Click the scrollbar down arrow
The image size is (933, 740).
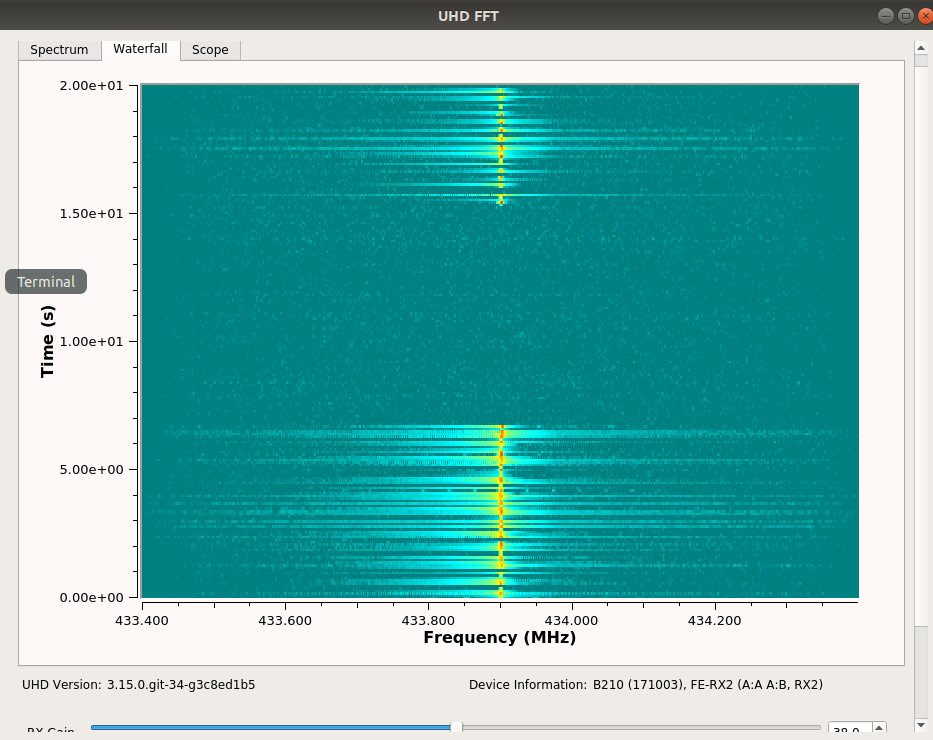coord(921,724)
